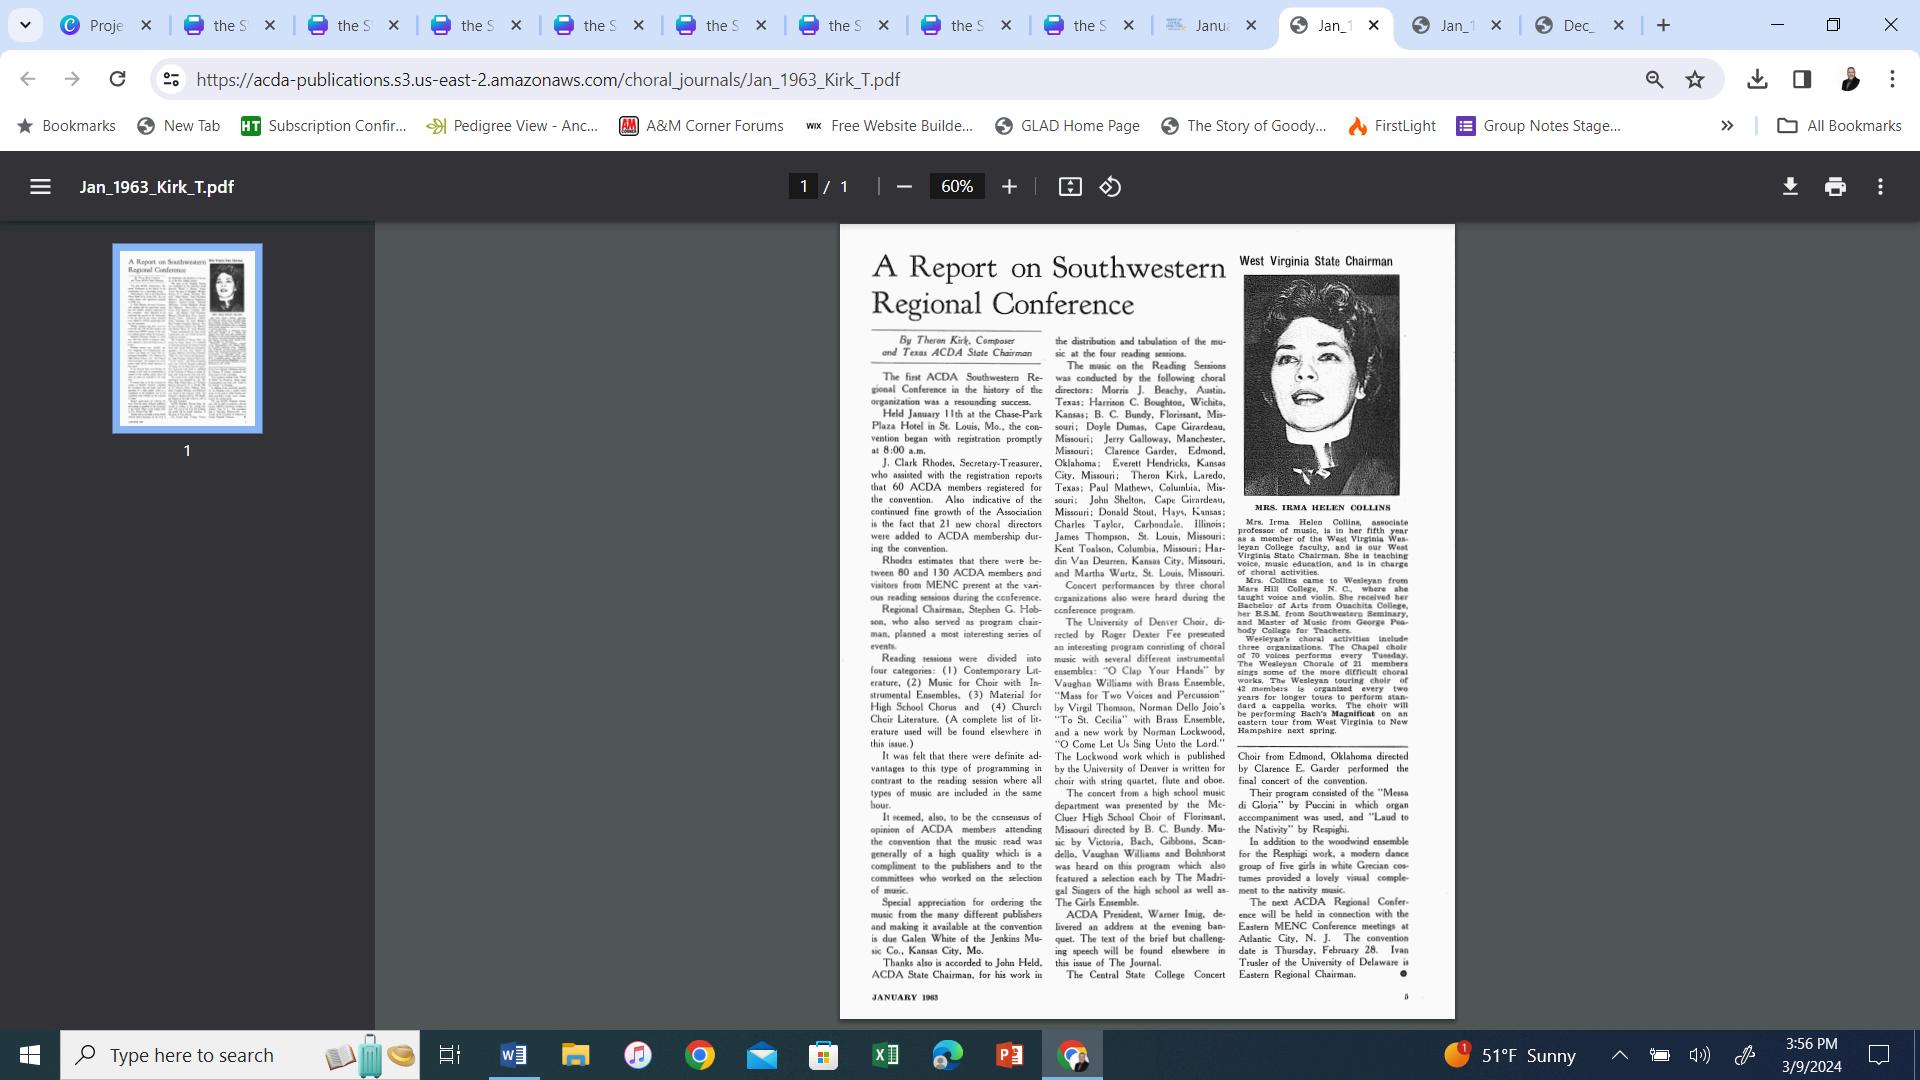1920x1080 pixels.
Task: Expand the hidden bookmarks chevron
Action: pyautogui.click(x=1727, y=125)
